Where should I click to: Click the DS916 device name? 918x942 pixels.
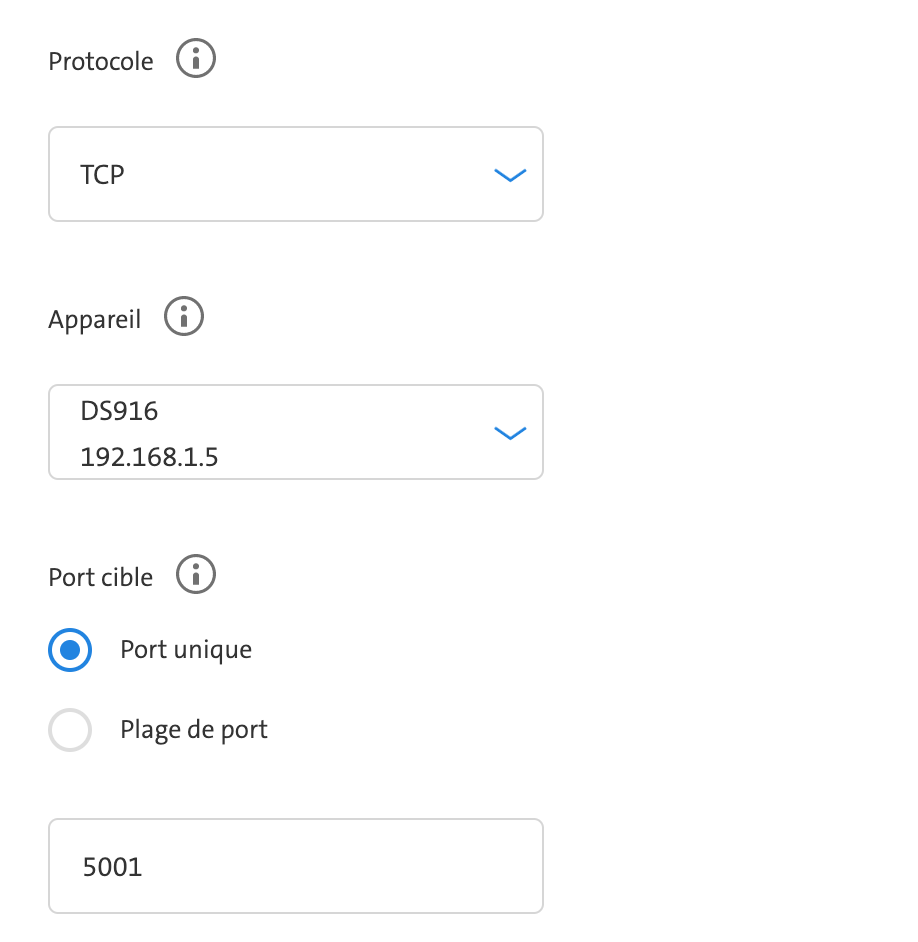pyautogui.click(x=119, y=412)
